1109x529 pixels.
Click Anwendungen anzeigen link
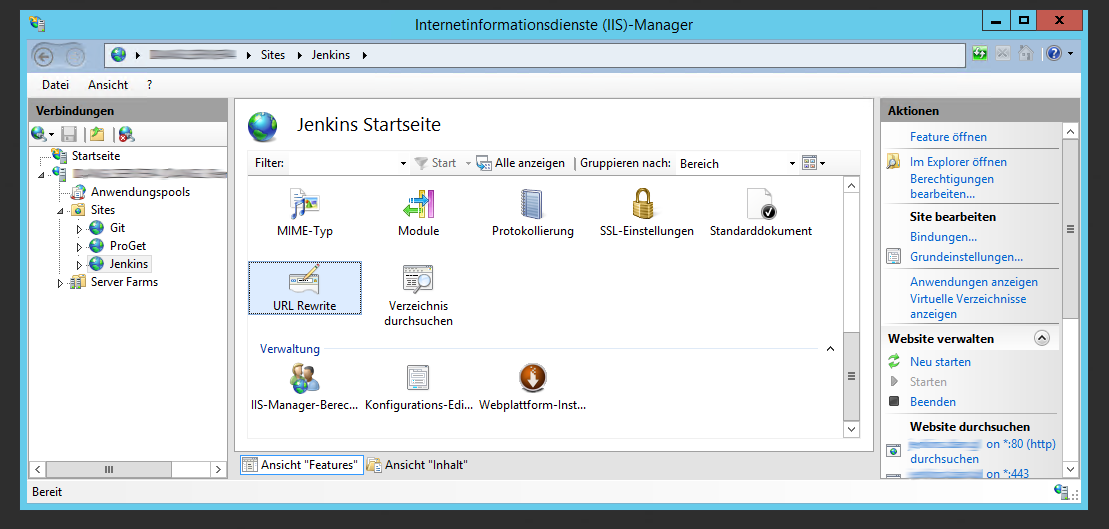point(974,281)
